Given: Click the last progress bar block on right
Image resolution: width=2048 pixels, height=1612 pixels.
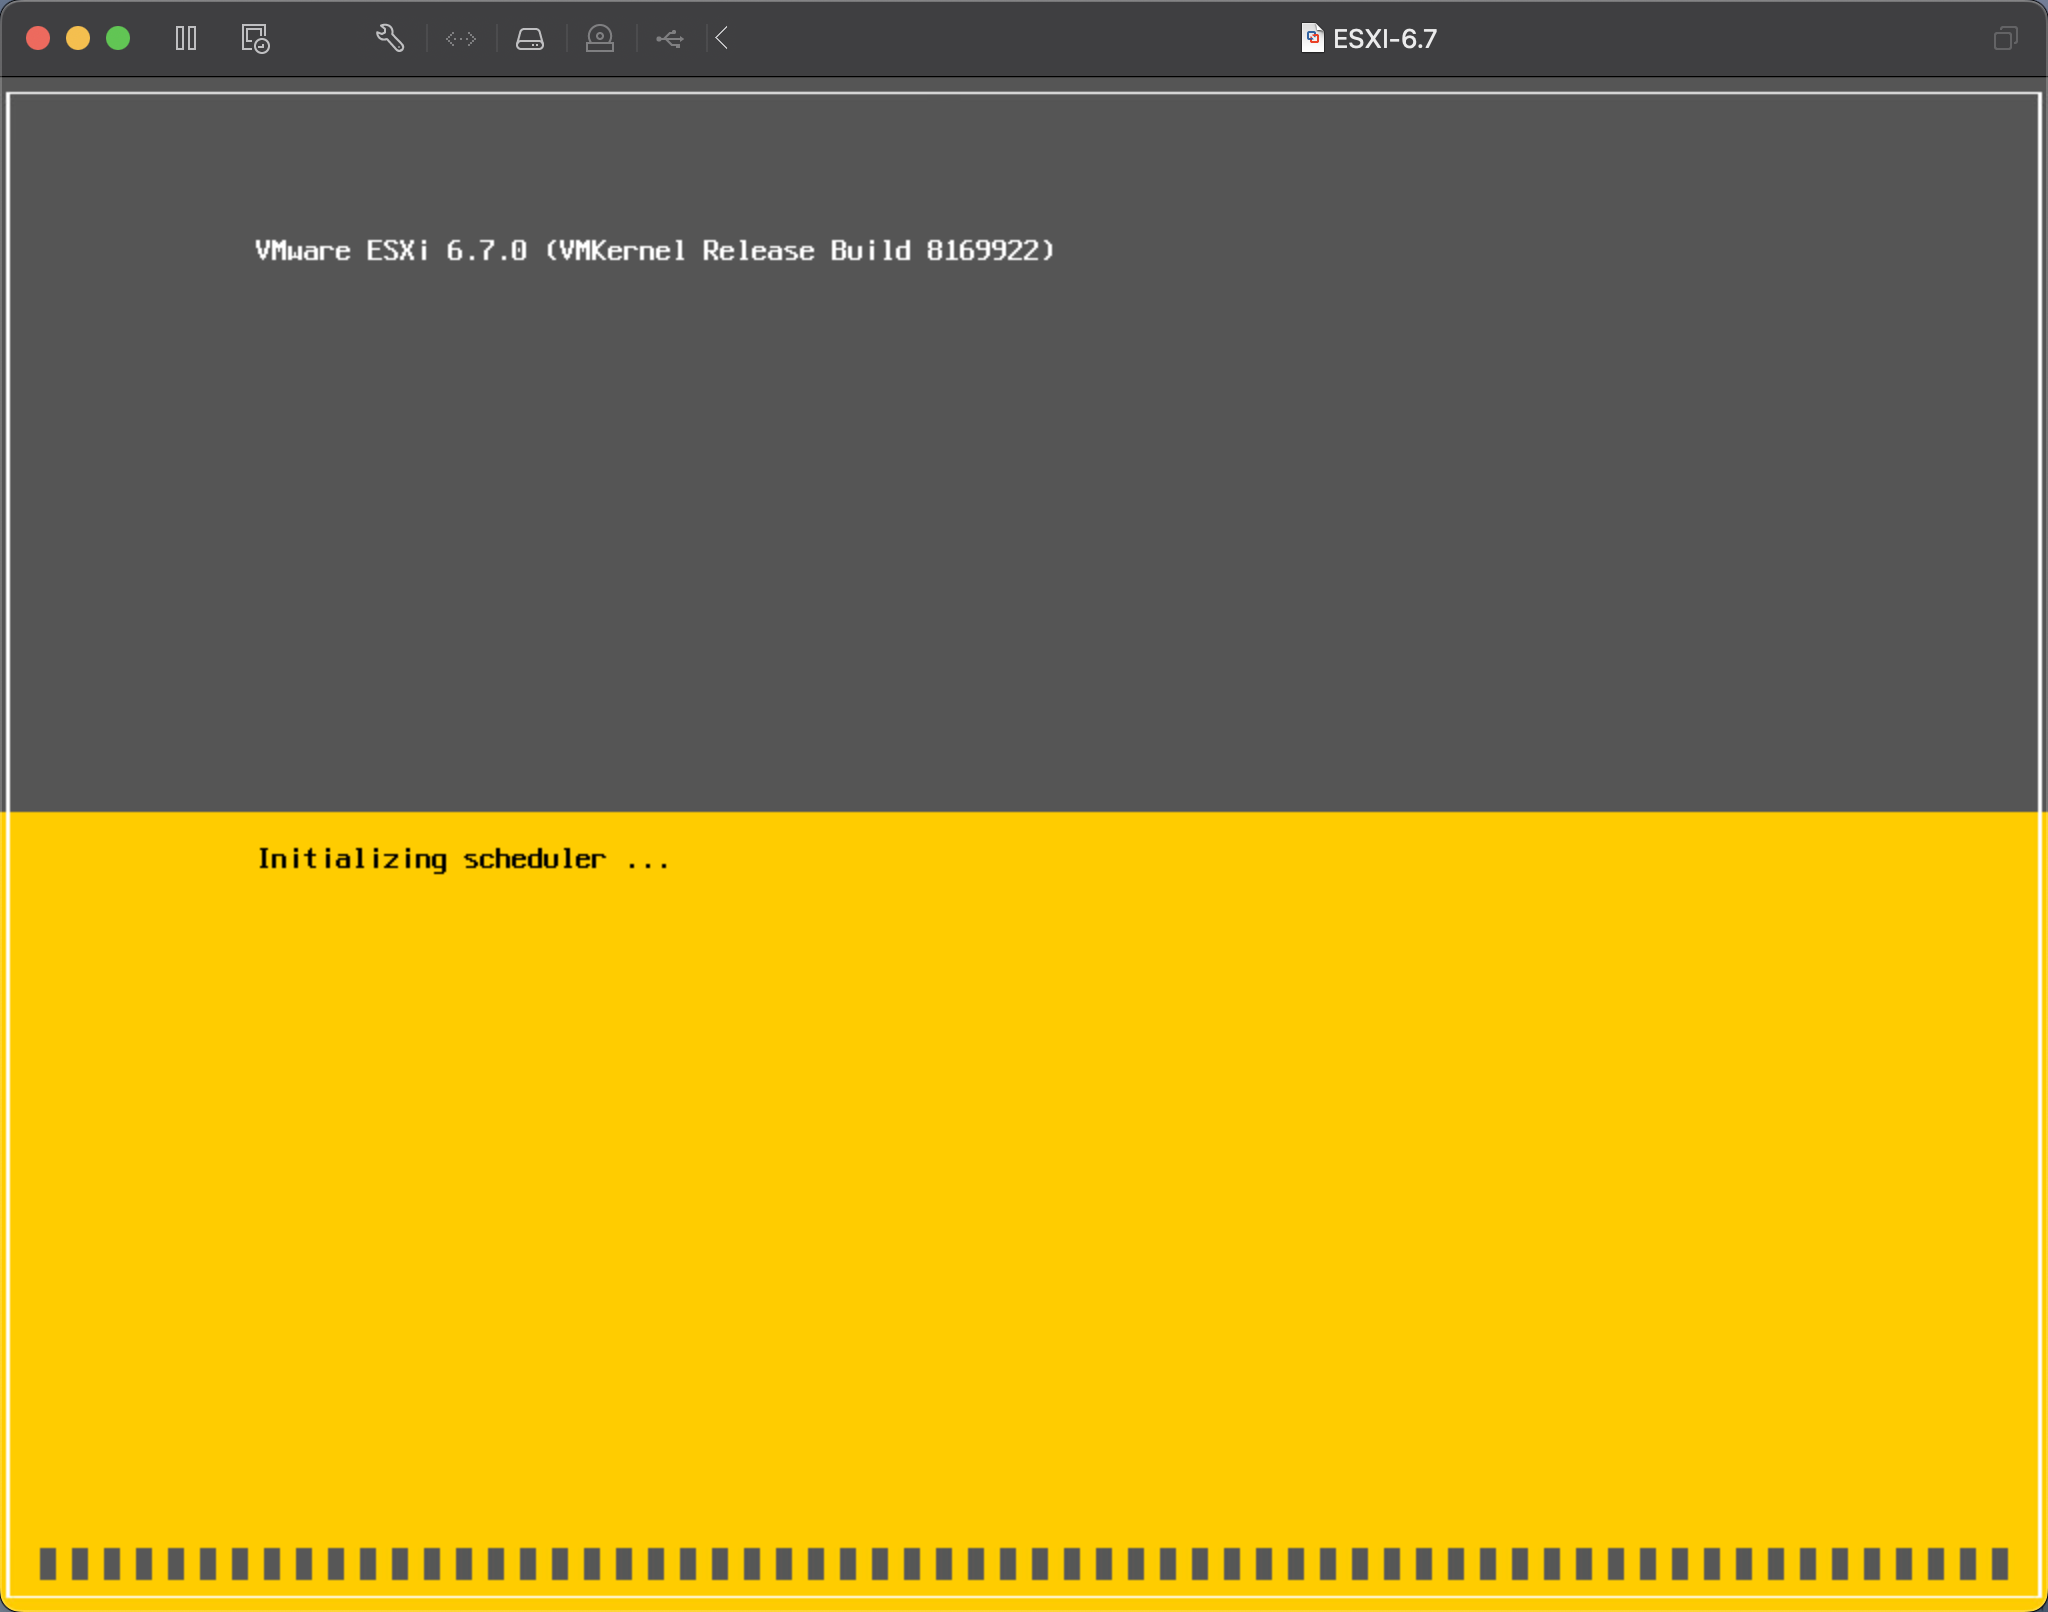Looking at the screenshot, I should click(1999, 1562).
